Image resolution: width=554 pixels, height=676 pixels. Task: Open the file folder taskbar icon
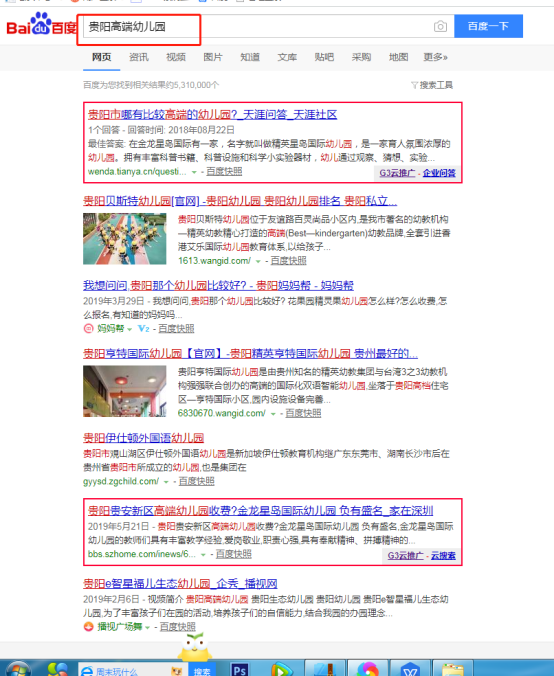click(x=452, y=669)
